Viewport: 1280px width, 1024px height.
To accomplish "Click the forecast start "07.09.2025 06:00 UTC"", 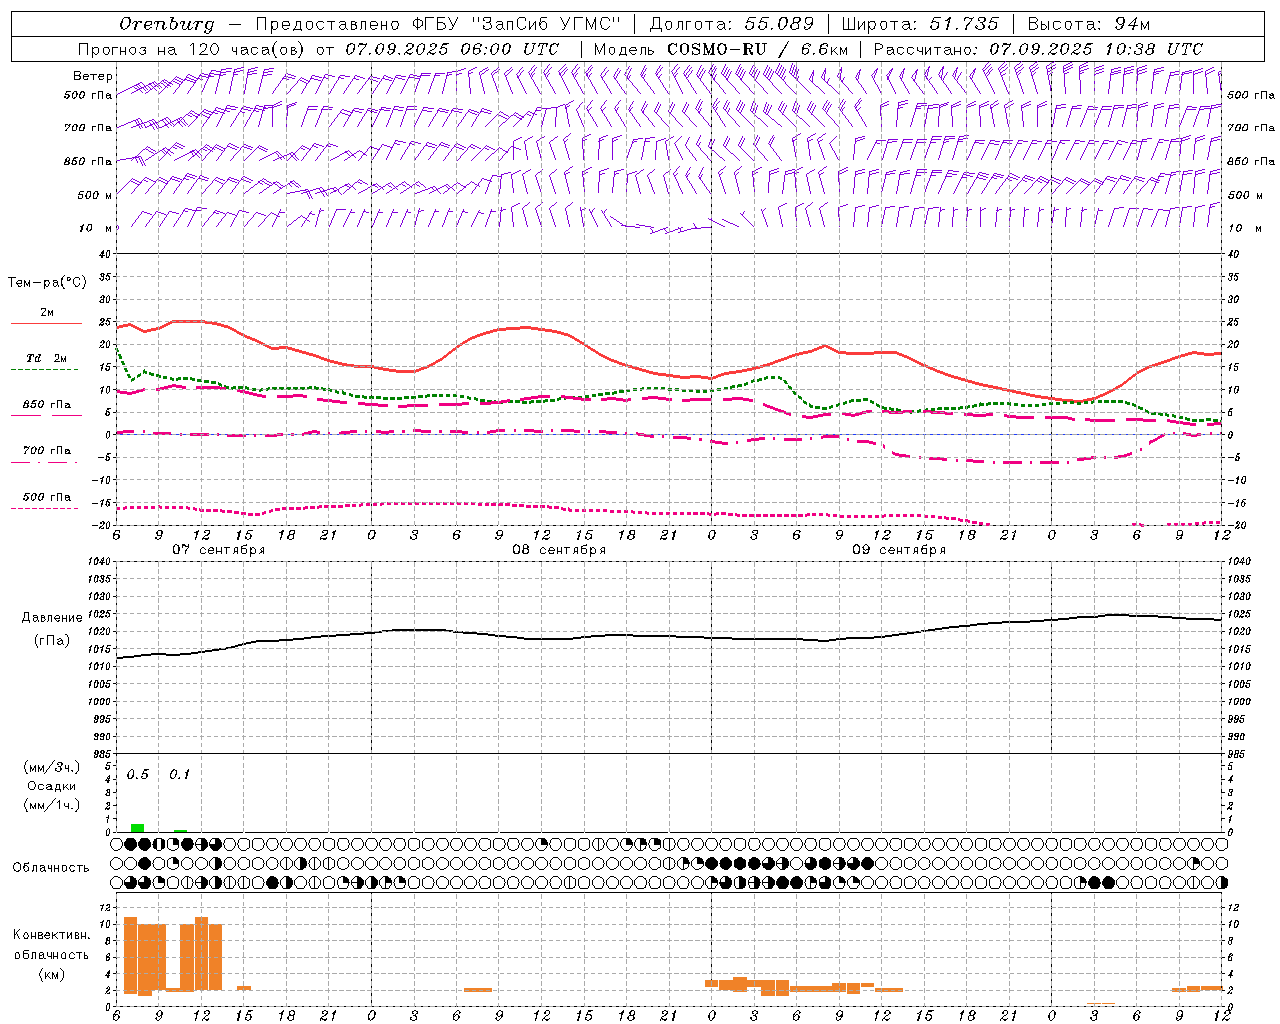I will click(x=452, y=49).
